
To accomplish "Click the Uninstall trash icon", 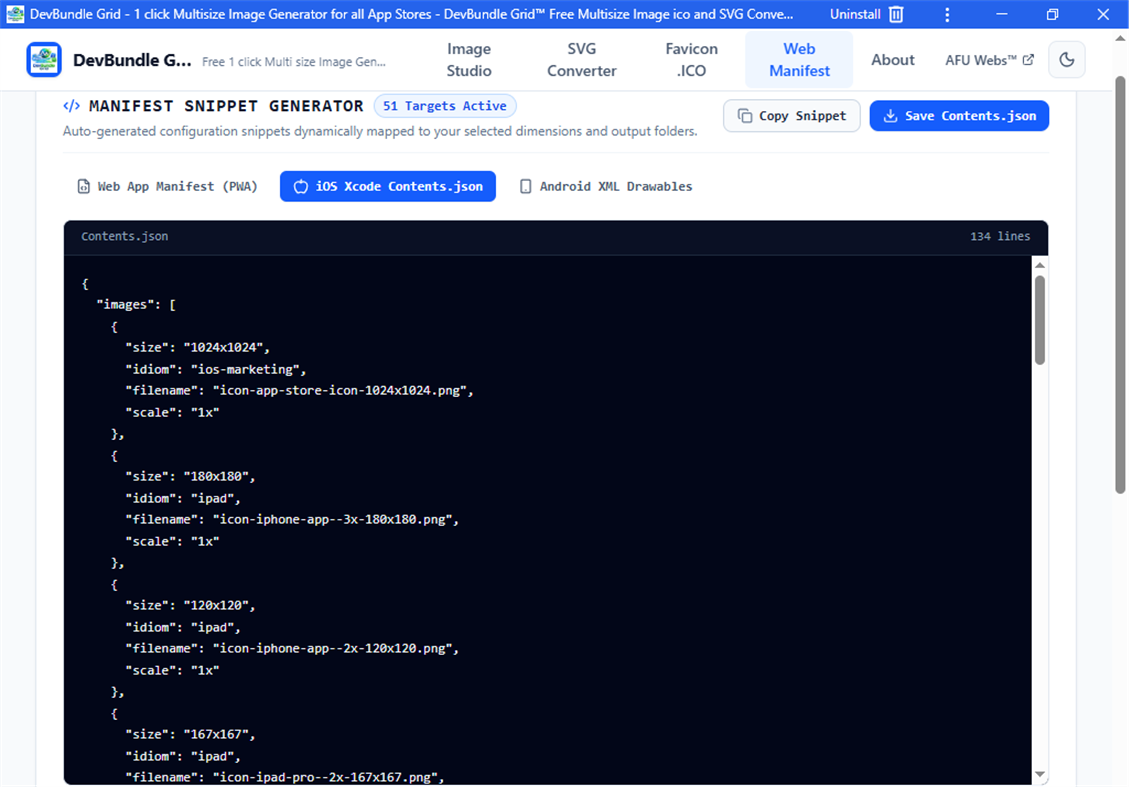I will pyautogui.click(x=896, y=14).
